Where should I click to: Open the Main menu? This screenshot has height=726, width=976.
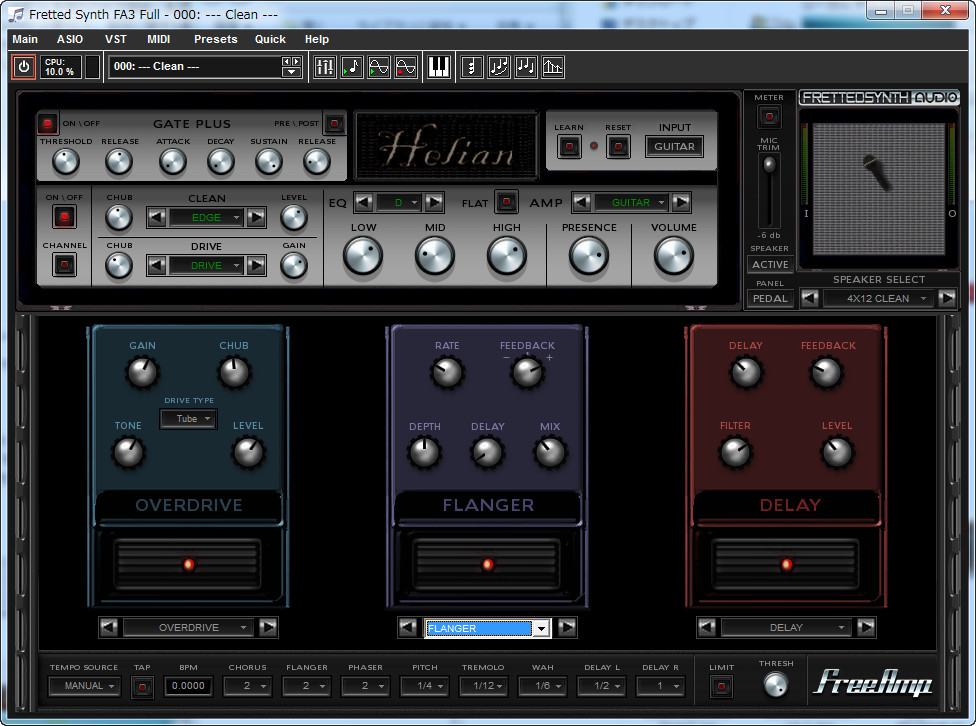coord(25,39)
